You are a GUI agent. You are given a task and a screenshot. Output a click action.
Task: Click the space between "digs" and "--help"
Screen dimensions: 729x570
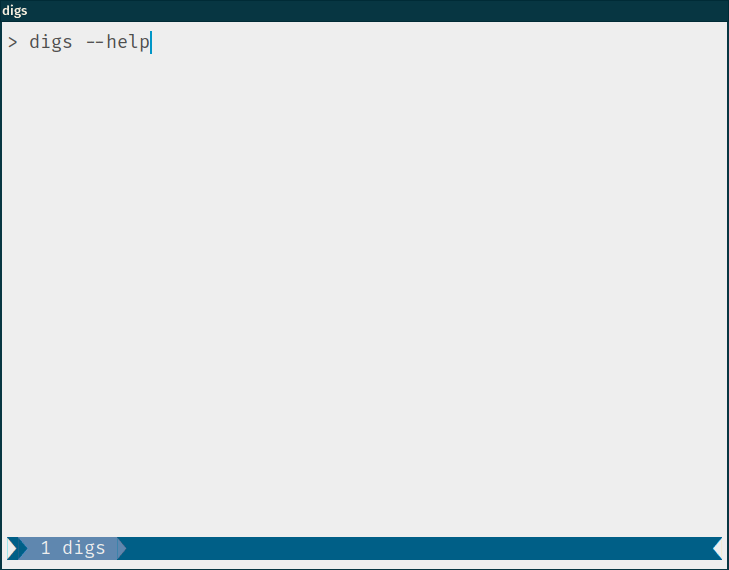(x=80, y=43)
